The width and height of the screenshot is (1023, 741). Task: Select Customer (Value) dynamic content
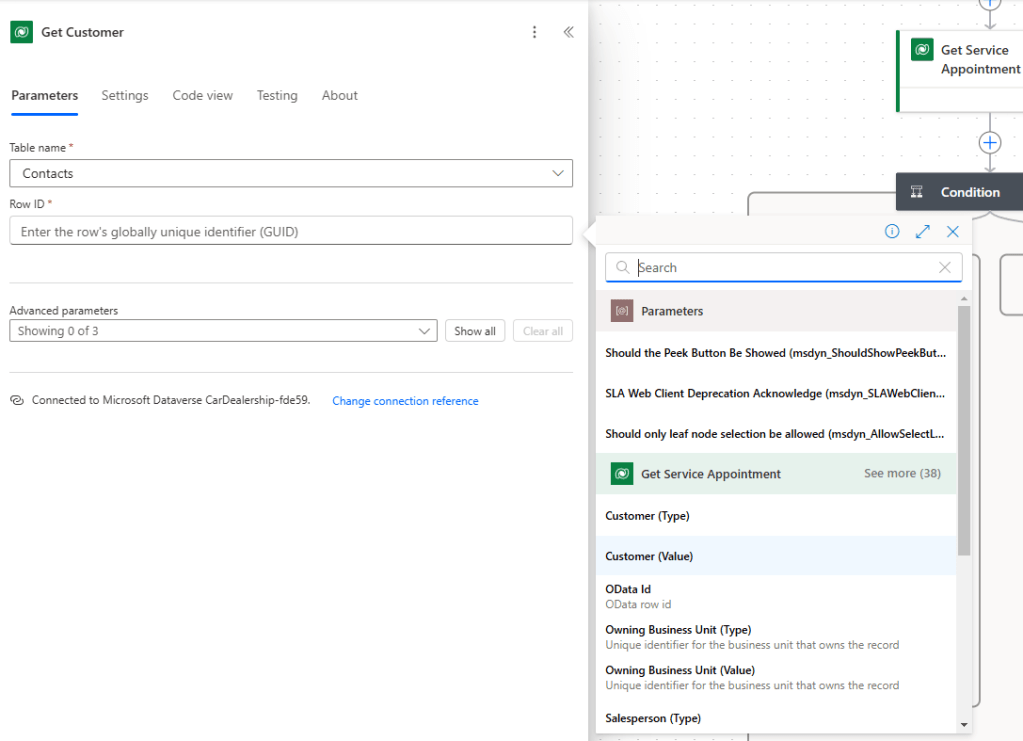point(649,556)
